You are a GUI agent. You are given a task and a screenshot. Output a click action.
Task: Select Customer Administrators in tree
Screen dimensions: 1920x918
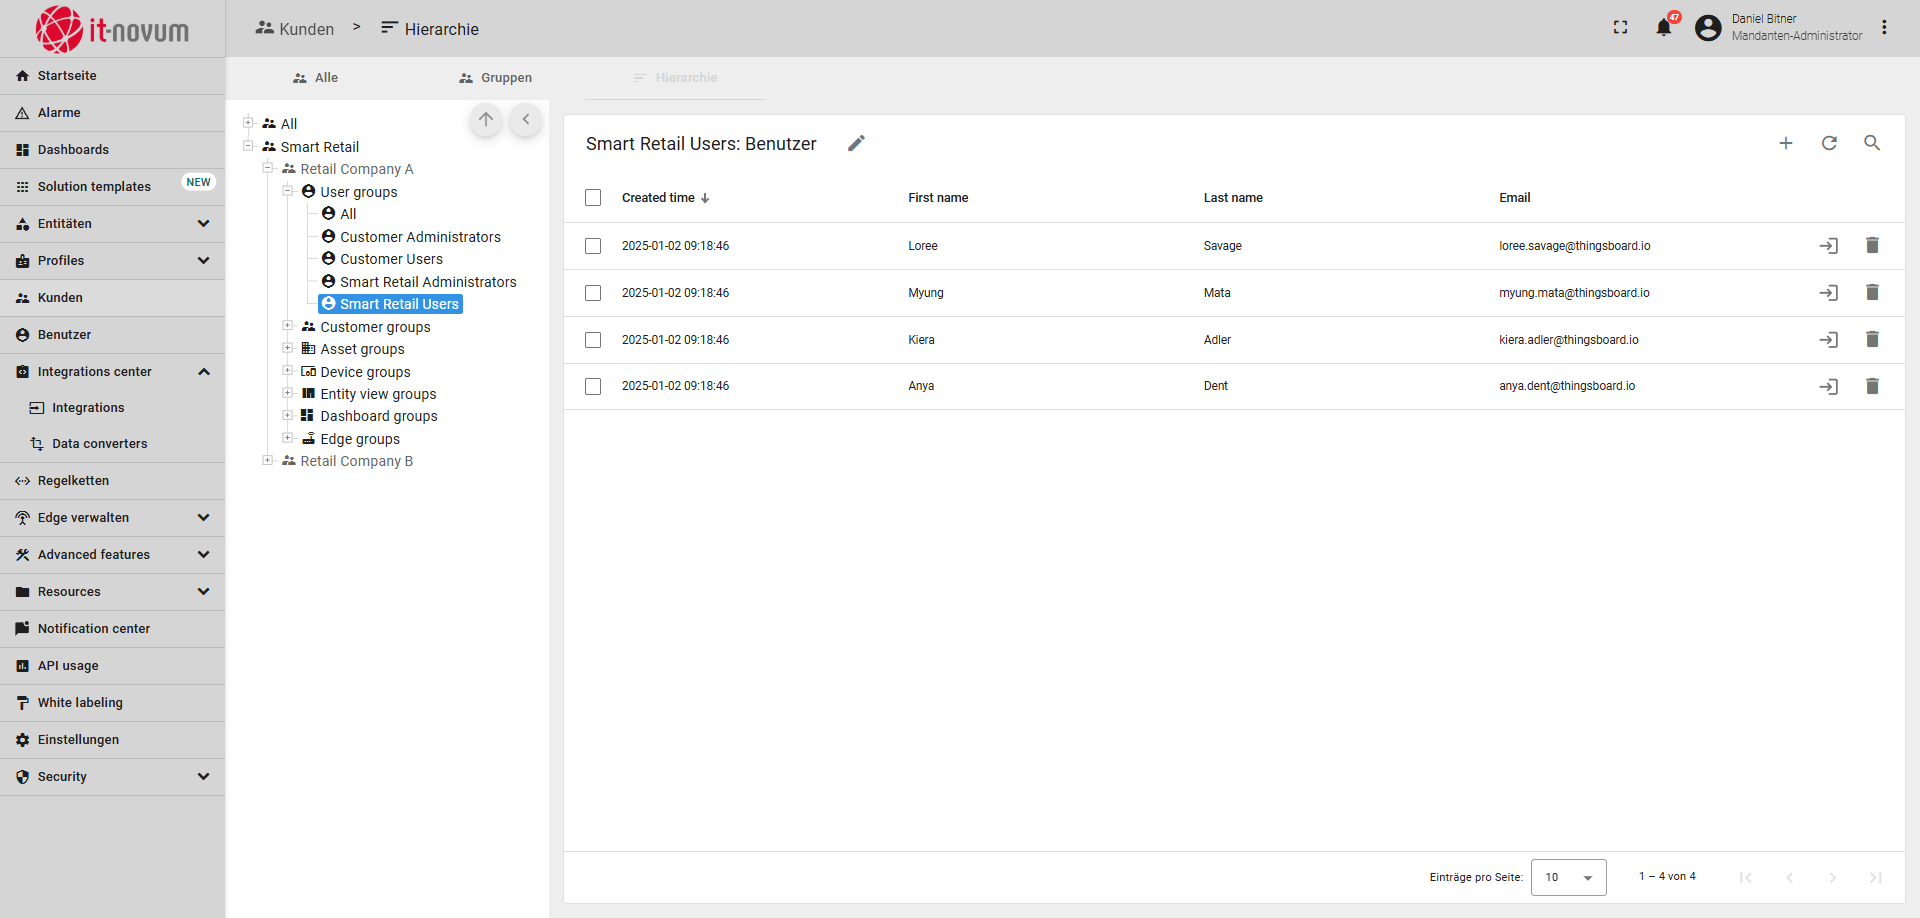coord(420,237)
